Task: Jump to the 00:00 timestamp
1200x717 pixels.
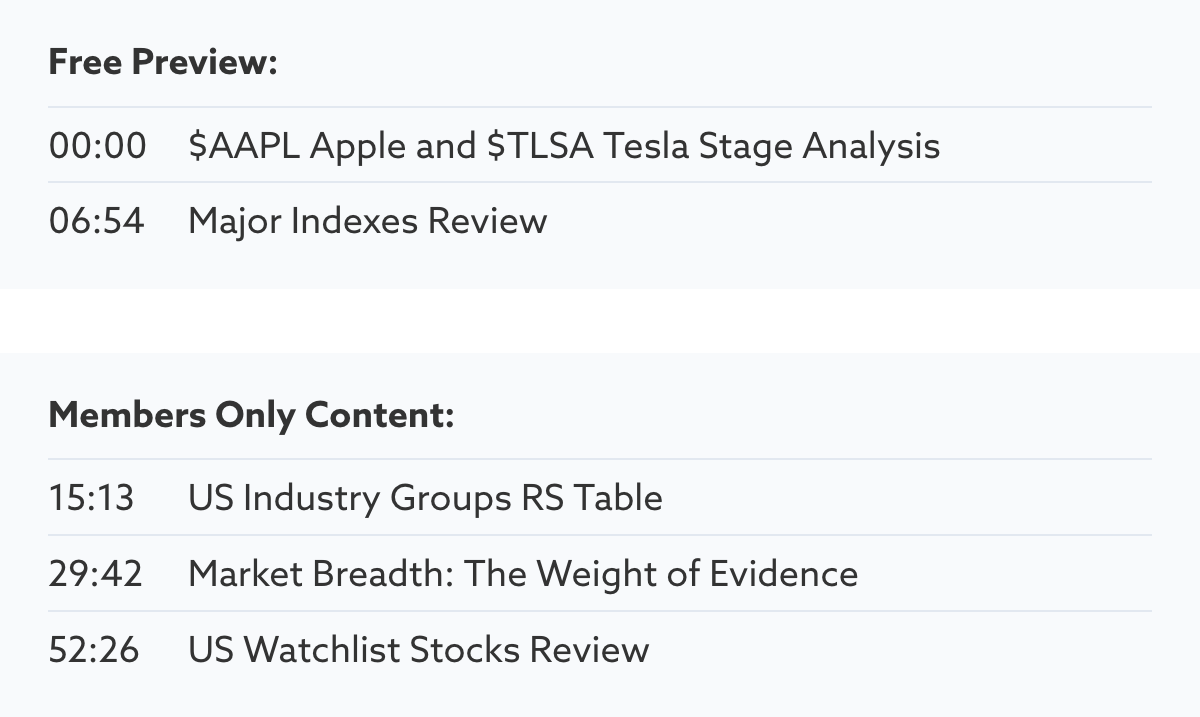Action: (97, 146)
